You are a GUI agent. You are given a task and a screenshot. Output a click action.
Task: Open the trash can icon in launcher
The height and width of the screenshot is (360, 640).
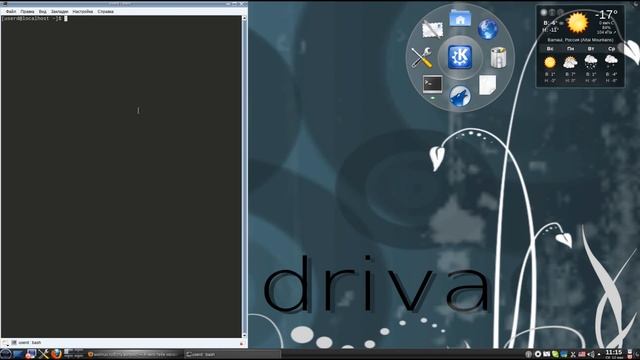(x=498, y=57)
